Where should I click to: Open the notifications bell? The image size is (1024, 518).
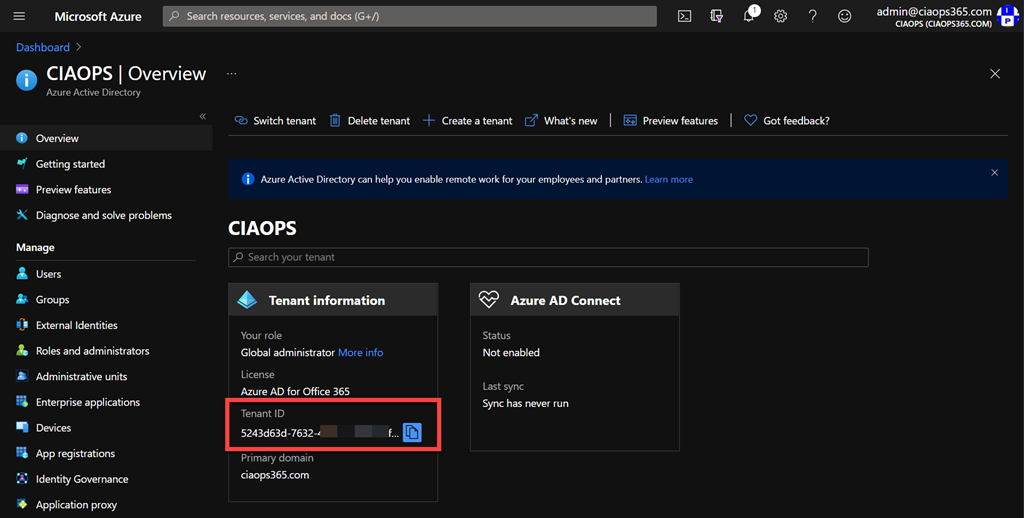(x=749, y=16)
